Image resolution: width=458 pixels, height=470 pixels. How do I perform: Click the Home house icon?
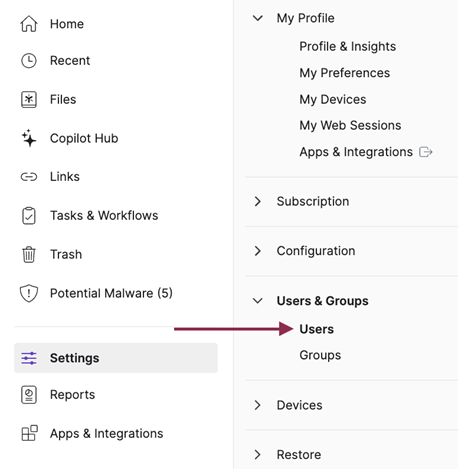tap(29, 24)
